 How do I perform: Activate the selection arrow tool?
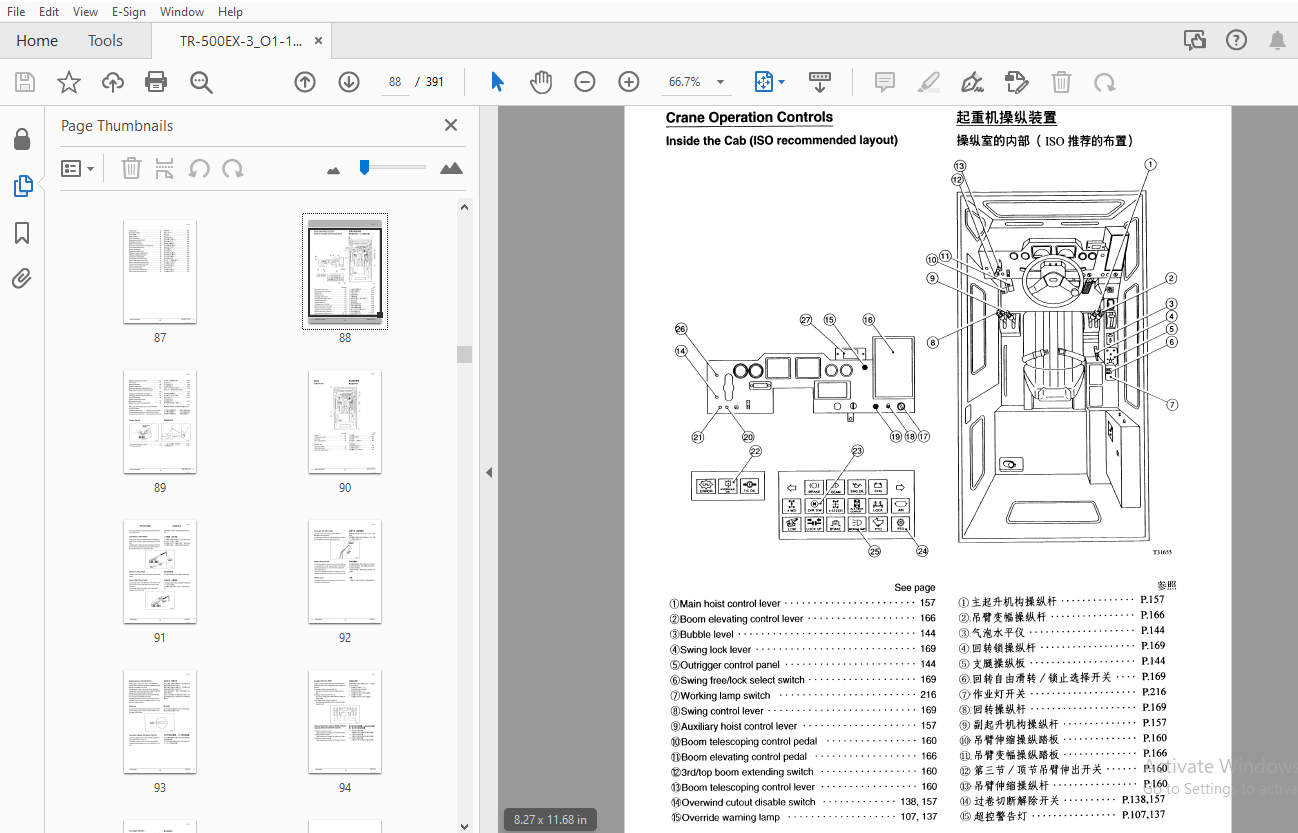coord(498,82)
